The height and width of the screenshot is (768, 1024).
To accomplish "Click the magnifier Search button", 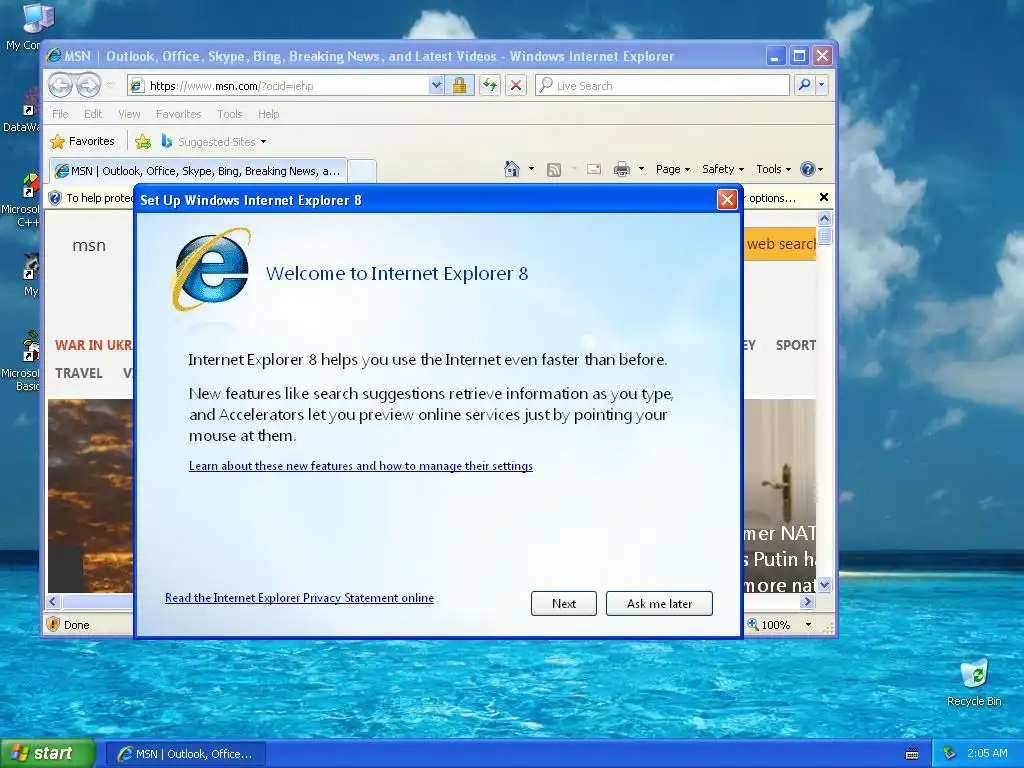I will click(x=805, y=86).
